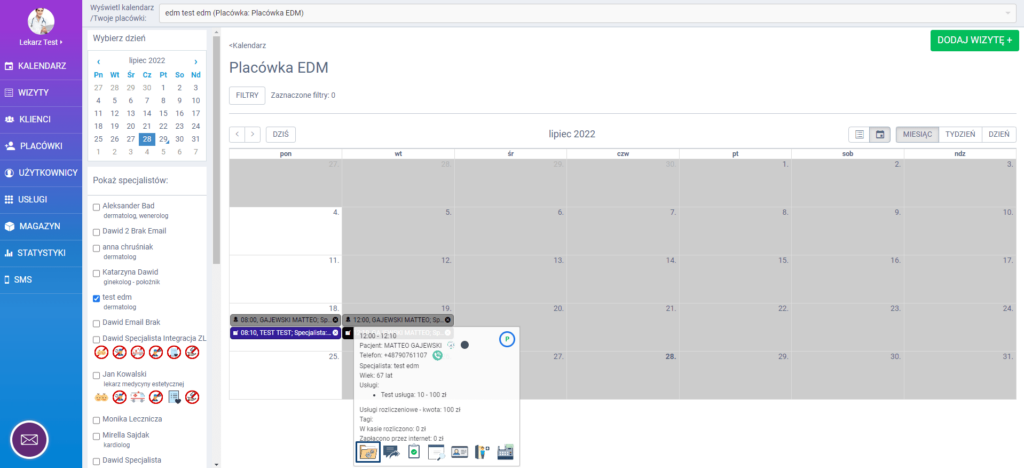Expand the Lekarz Test user menu
Screen dimensions: 1024x468
40,43
